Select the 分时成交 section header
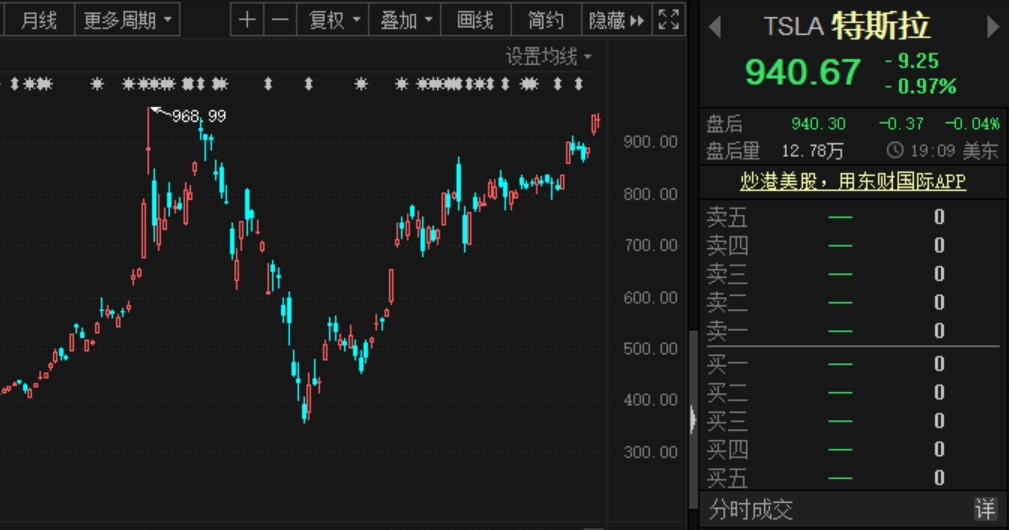The height and width of the screenshot is (530, 1009). point(751,509)
